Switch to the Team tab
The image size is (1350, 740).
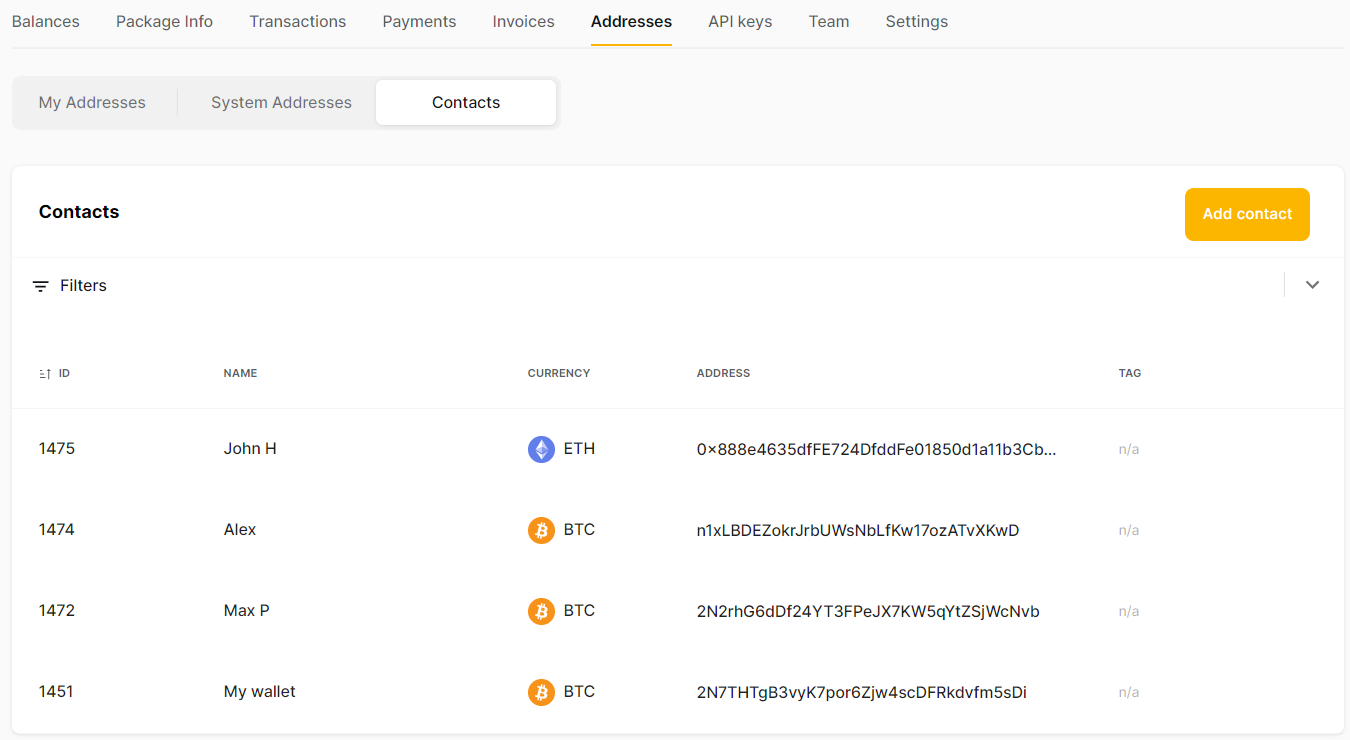coord(829,21)
